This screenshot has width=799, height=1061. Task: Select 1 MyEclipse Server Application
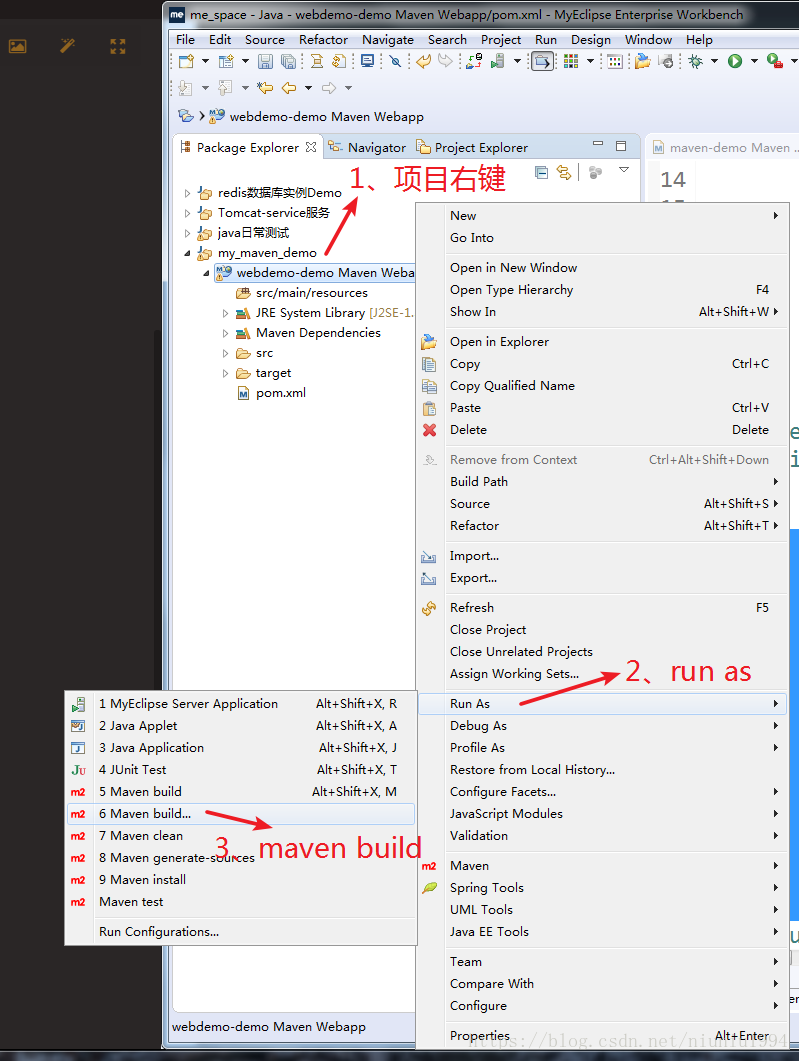tap(241, 704)
